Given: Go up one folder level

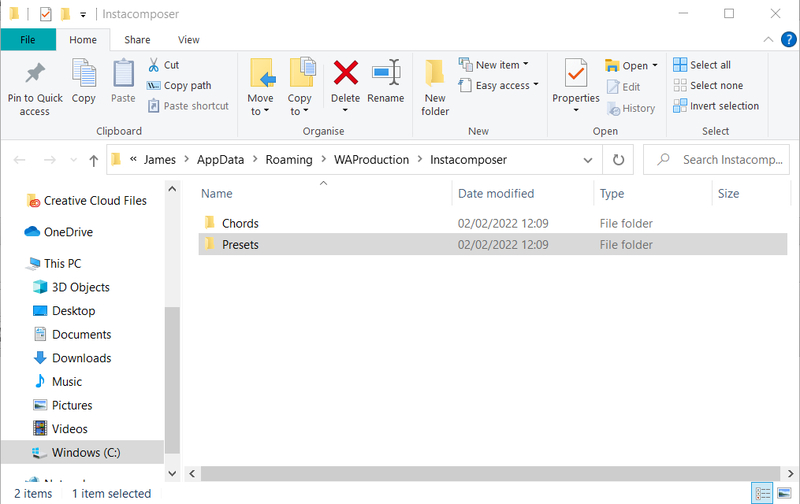Looking at the screenshot, I should [x=93, y=160].
